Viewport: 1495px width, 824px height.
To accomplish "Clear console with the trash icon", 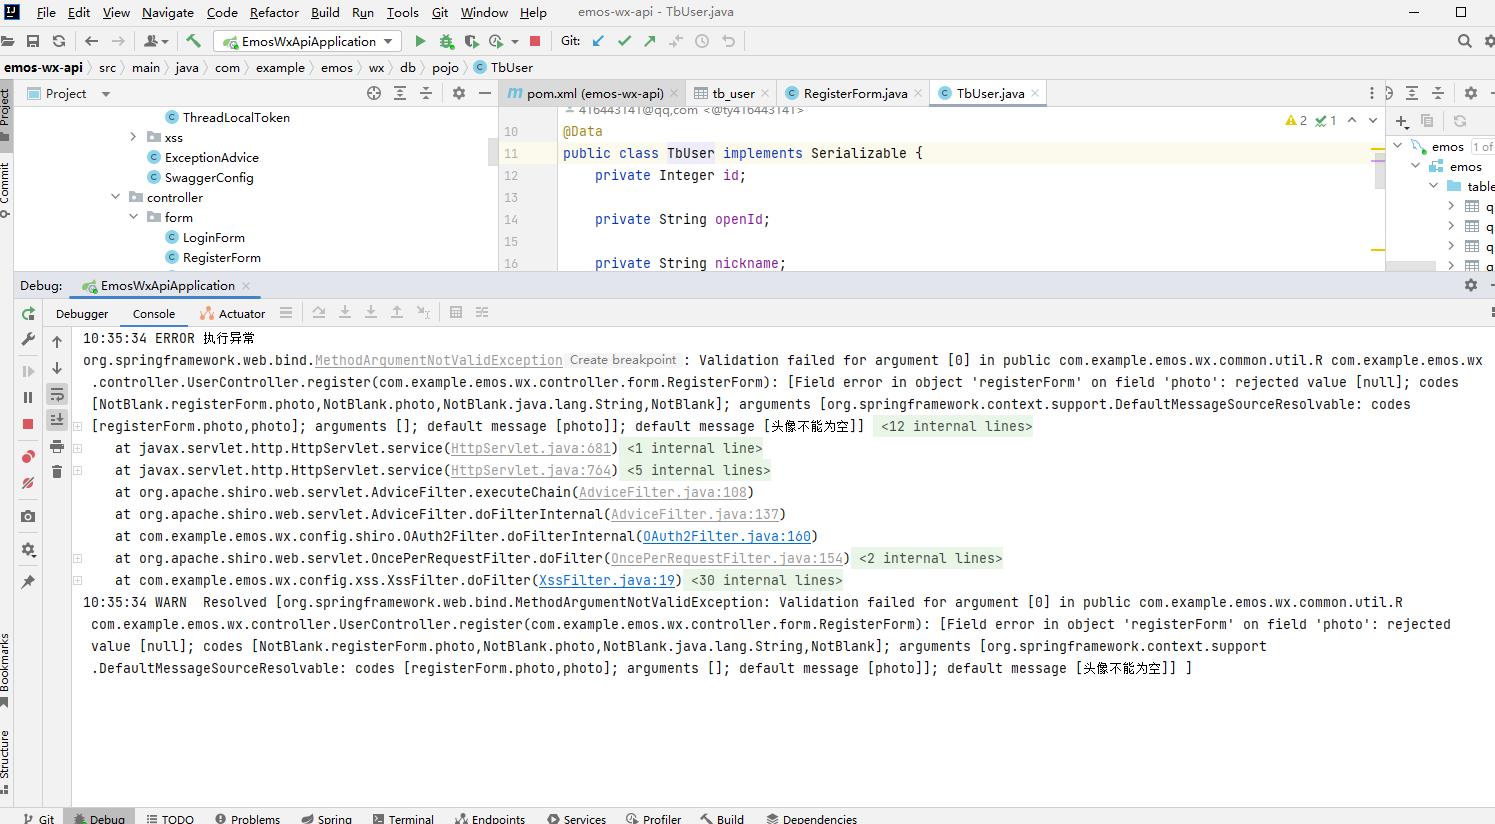I will pyautogui.click(x=57, y=471).
